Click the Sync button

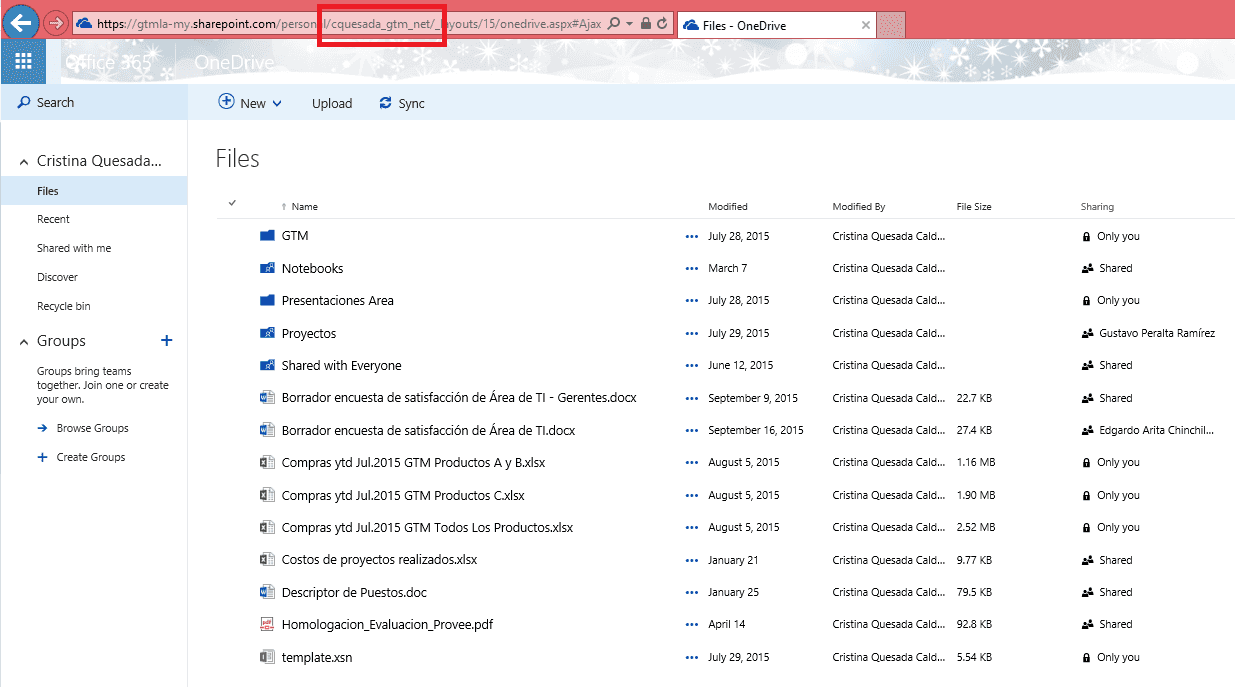[402, 103]
